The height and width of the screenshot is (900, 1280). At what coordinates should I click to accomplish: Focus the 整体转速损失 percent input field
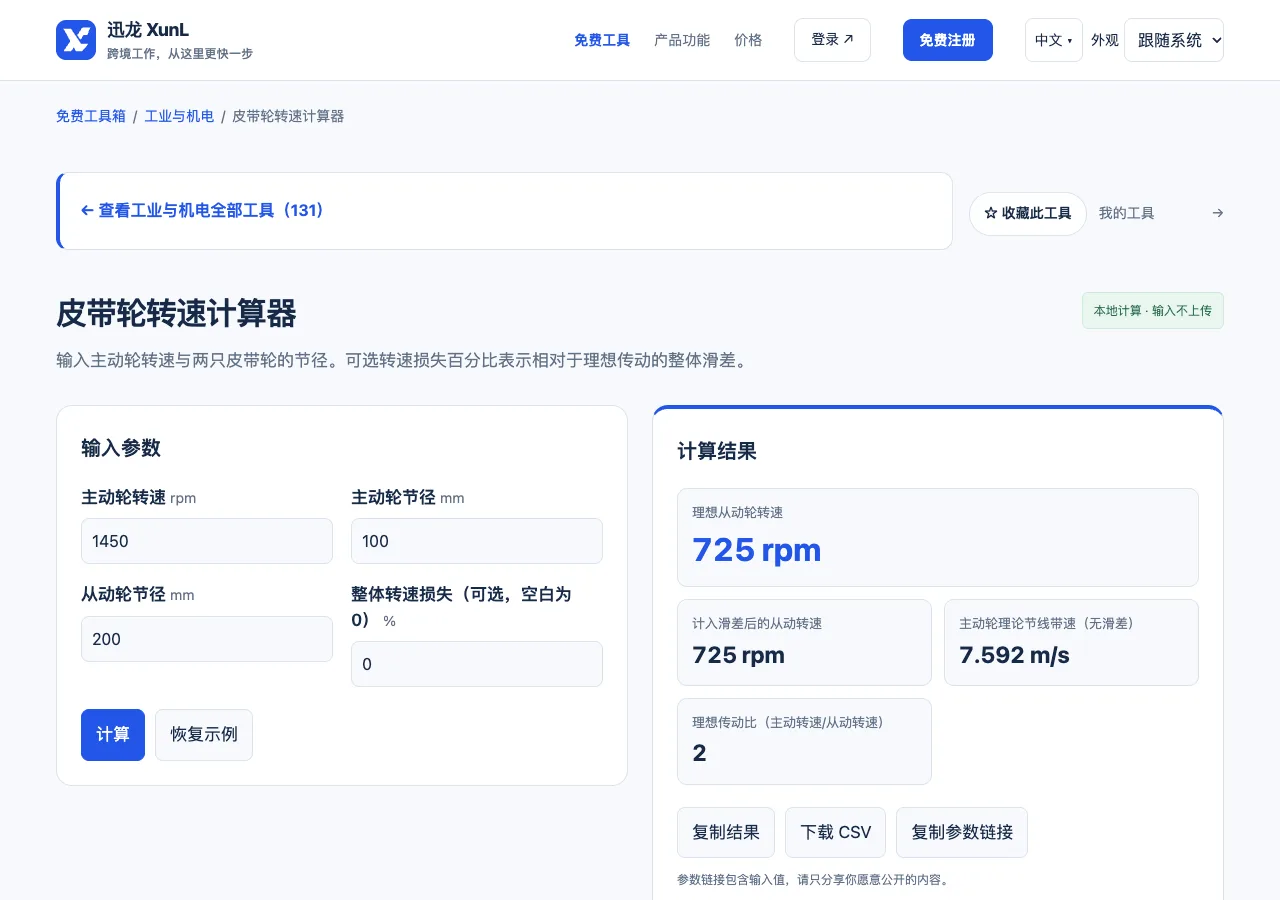point(477,664)
